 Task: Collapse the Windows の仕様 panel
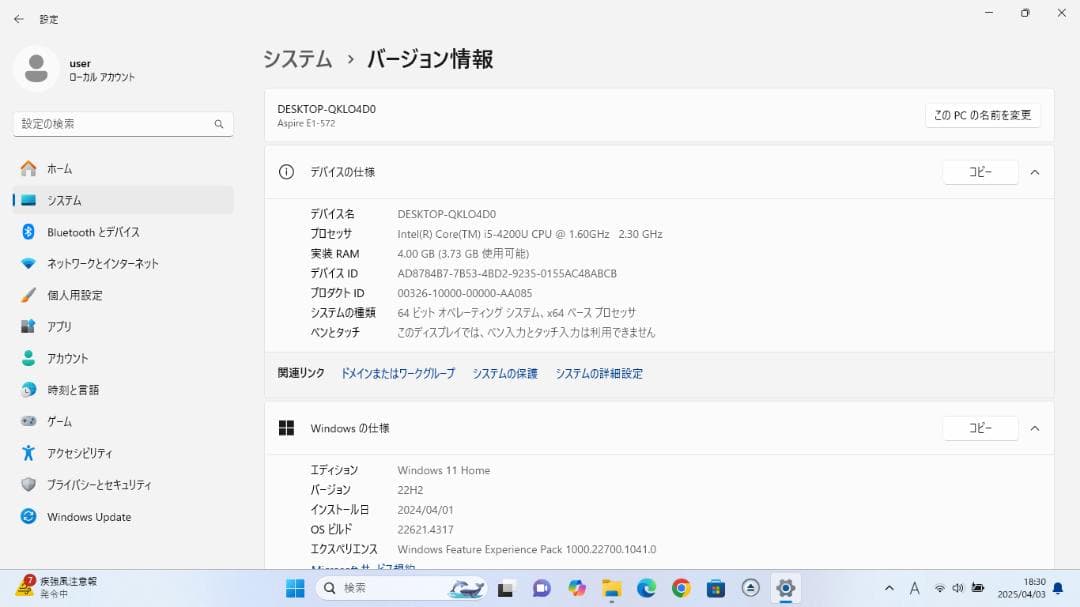(x=1035, y=428)
